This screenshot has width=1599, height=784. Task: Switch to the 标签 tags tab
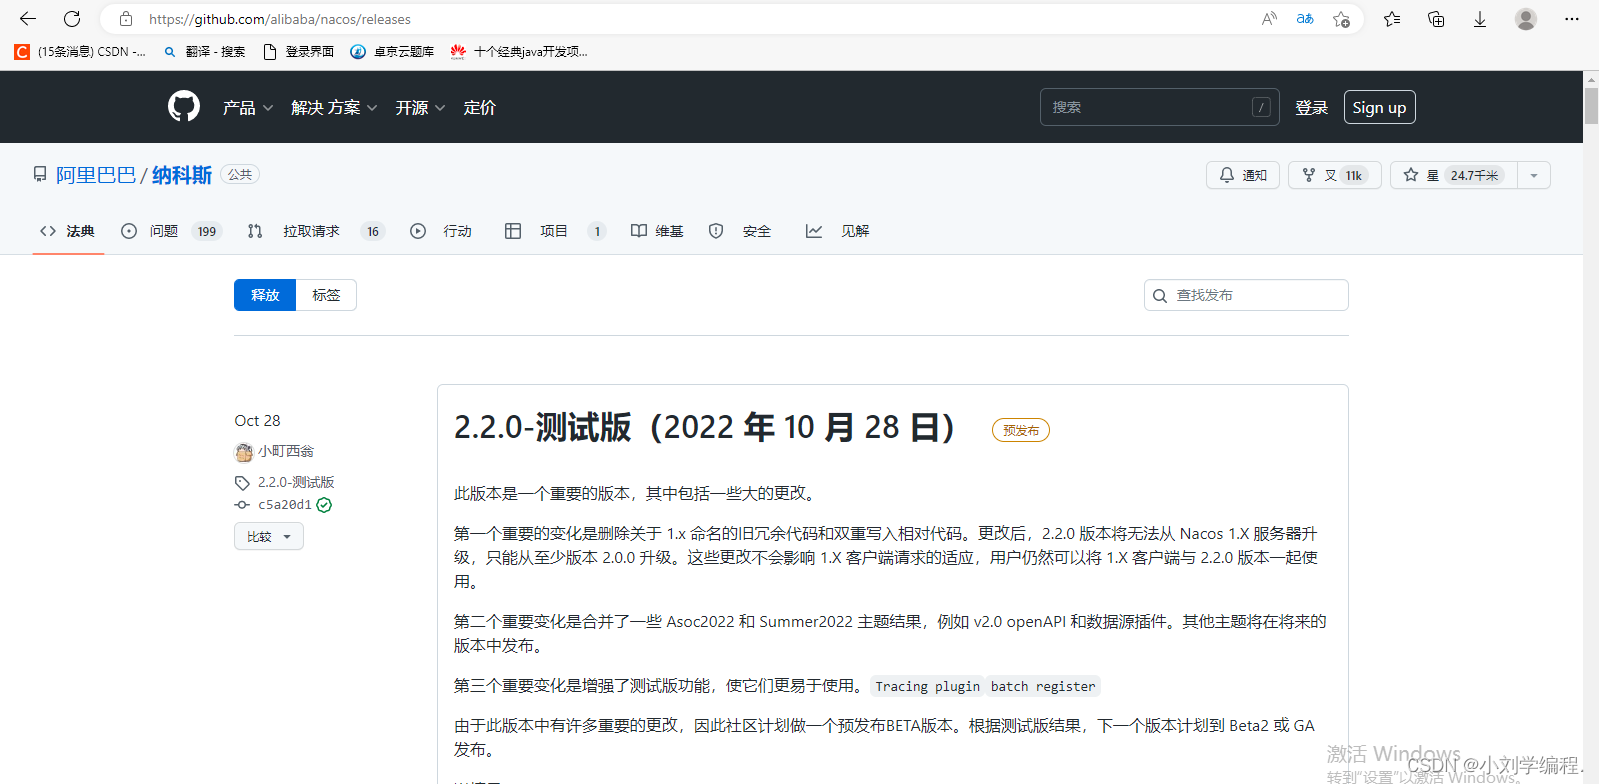click(x=326, y=295)
